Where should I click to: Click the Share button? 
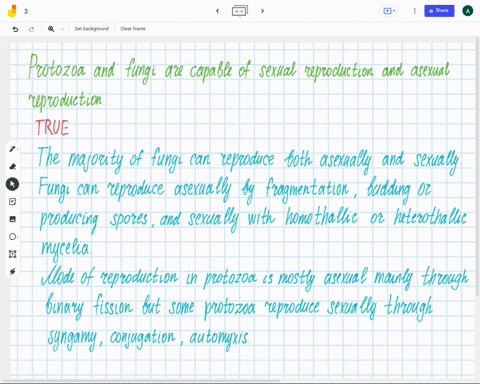point(439,11)
